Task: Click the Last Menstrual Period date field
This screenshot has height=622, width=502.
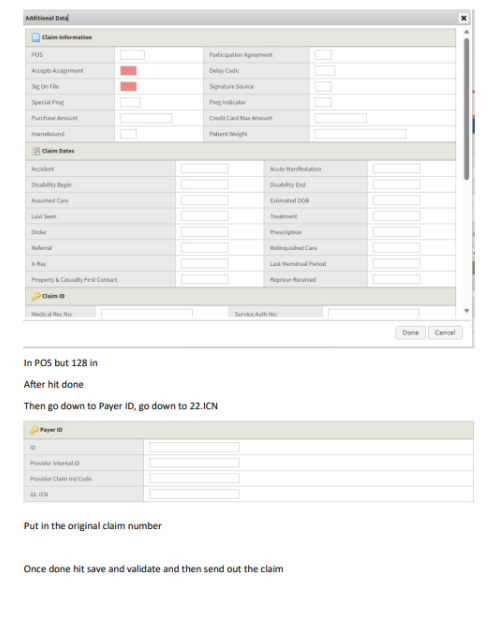Action: [396, 263]
